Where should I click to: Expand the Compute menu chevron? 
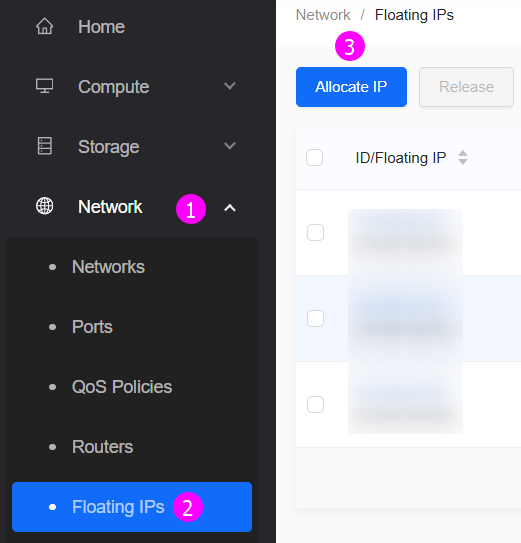[x=230, y=86]
